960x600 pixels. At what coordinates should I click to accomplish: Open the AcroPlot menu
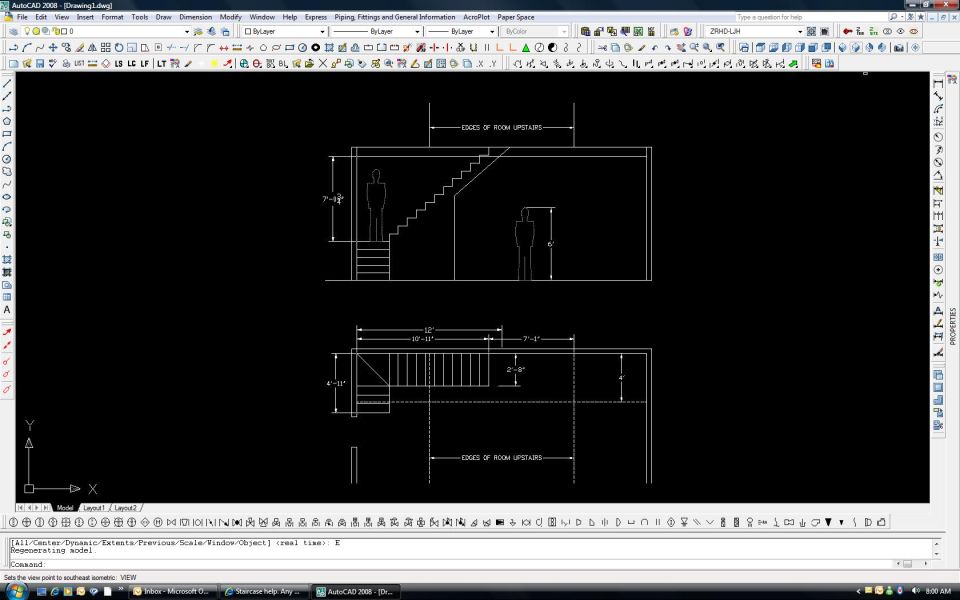(476, 17)
